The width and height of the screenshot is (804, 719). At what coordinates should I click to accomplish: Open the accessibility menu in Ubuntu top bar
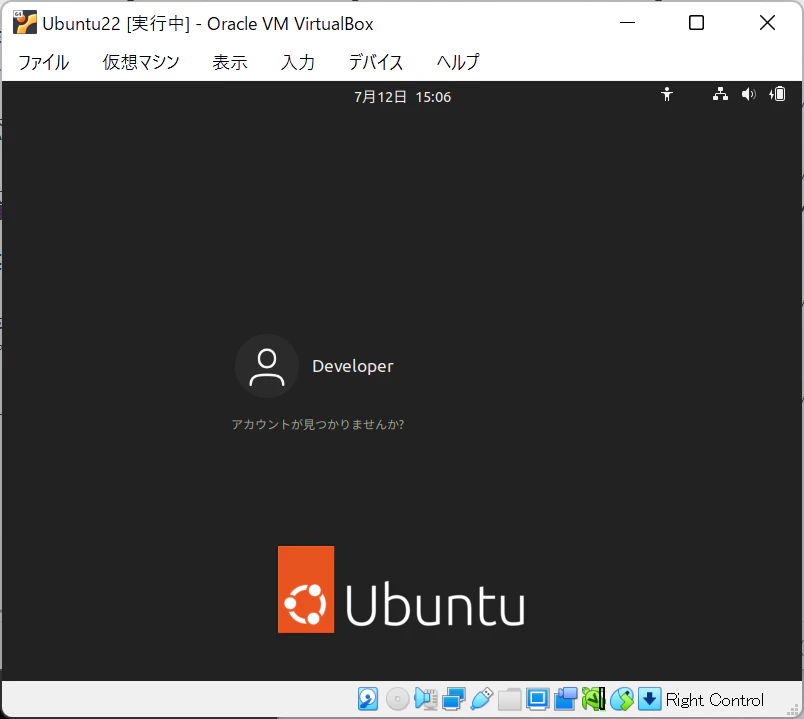tap(667, 94)
